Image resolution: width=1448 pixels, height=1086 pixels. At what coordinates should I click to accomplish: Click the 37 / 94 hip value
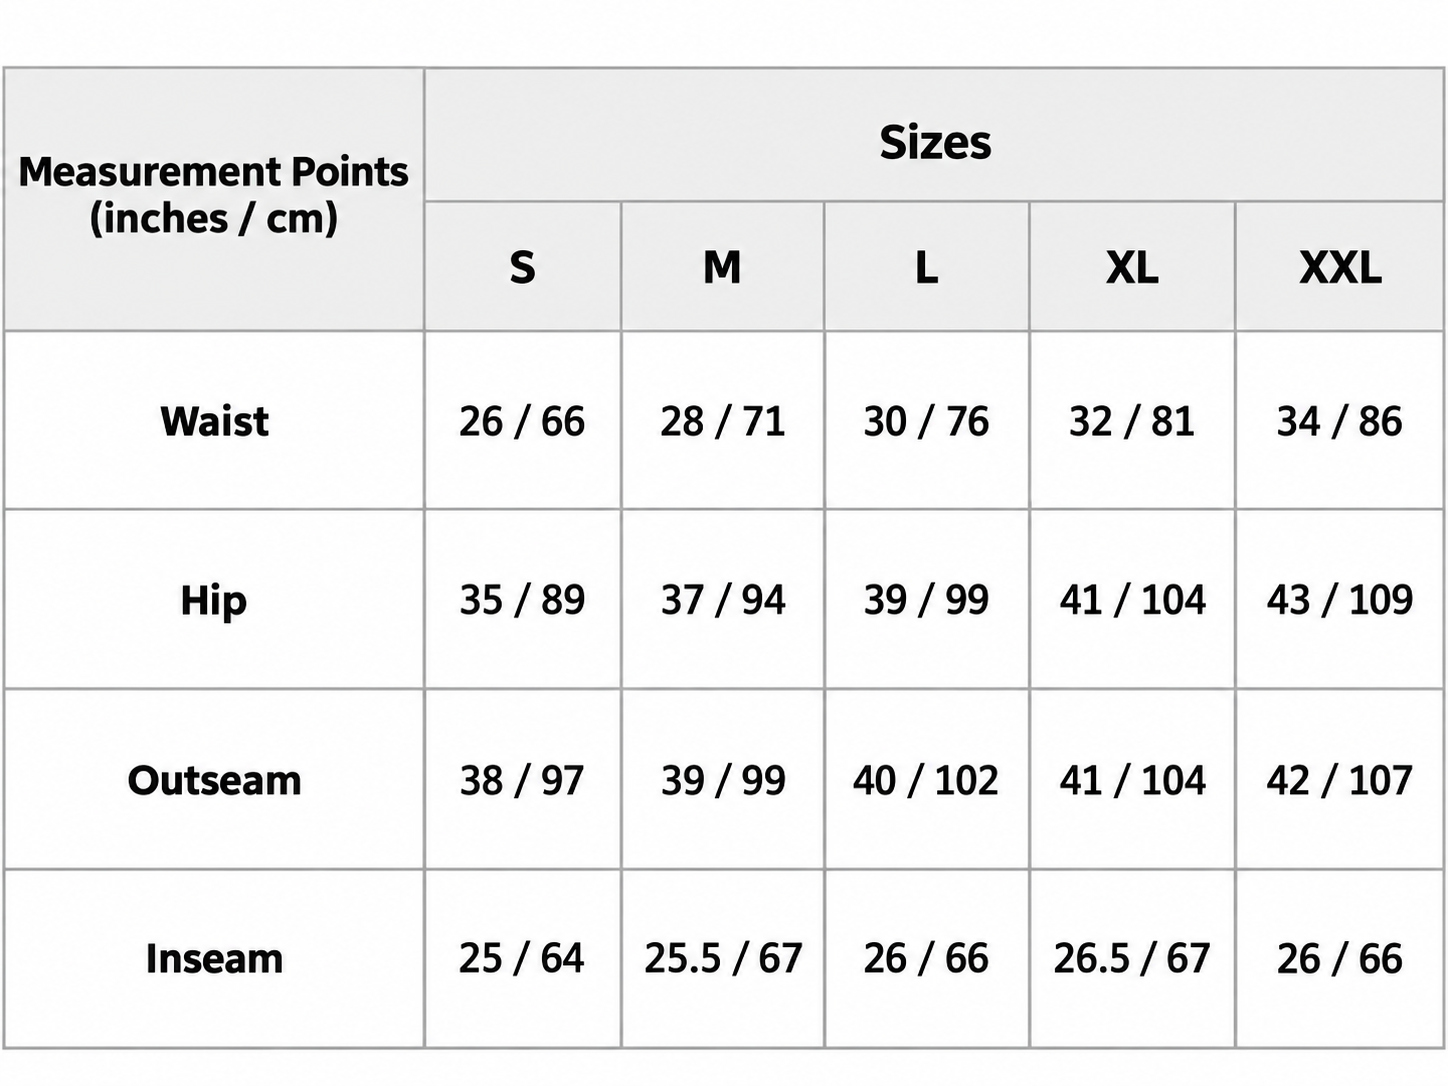click(723, 600)
